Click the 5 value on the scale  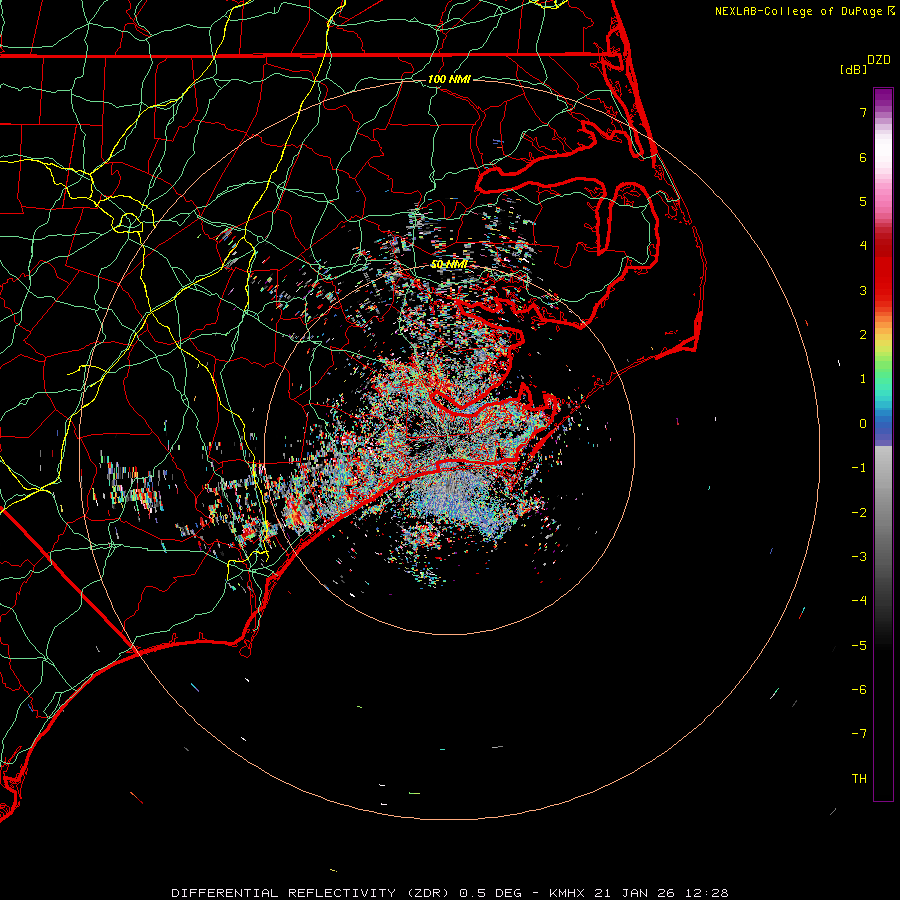pos(863,201)
